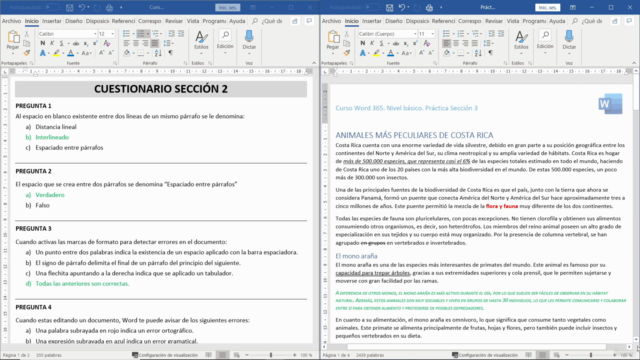
Task: Toggle Autoguardado switch in left window
Action: coord(51,7)
